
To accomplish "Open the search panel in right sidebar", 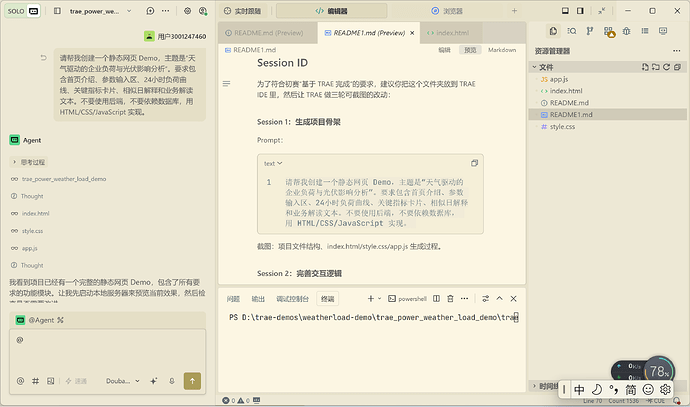I will pyautogui.click(x=572, y=31).
